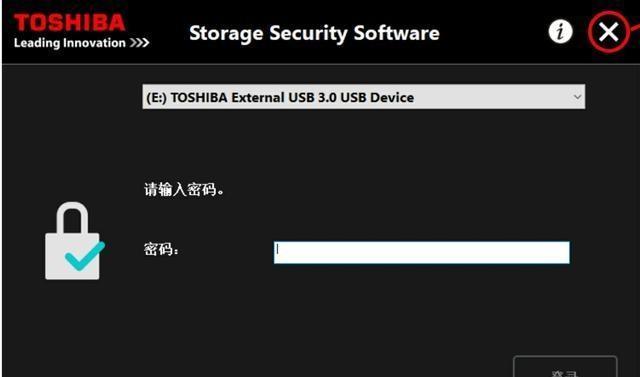Image resolution: width=640 pixels, height=377 pixels.
Task: Click the letter i inside the white circle
Action: (560, 31)
